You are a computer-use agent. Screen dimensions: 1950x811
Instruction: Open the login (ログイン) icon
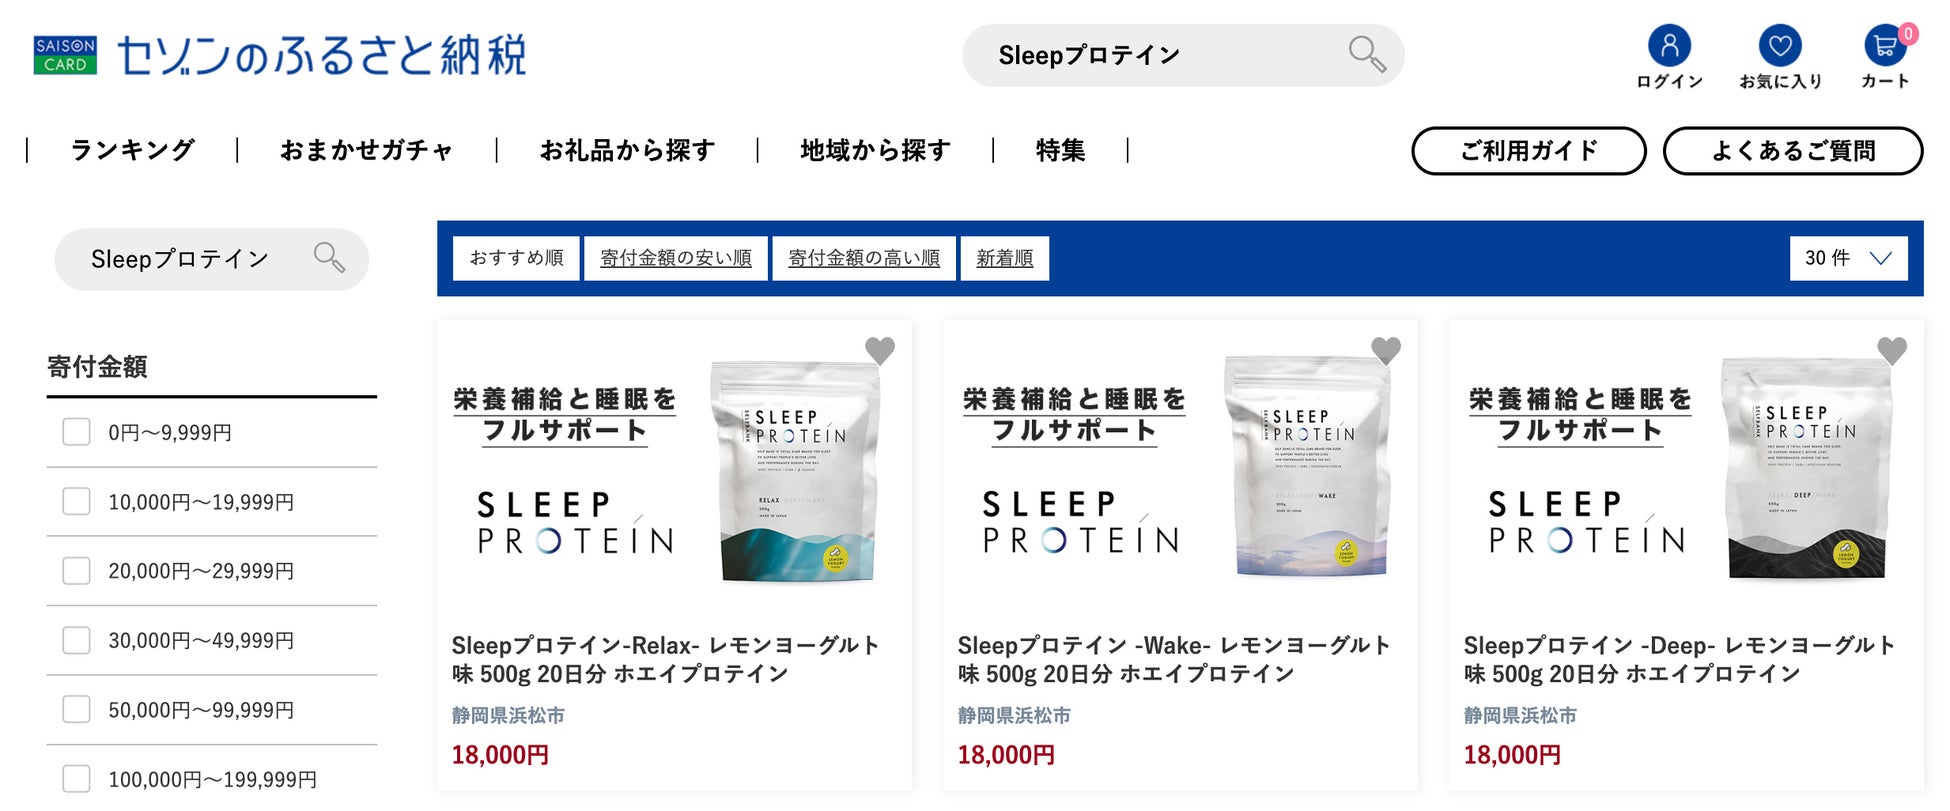point(1669,46)
